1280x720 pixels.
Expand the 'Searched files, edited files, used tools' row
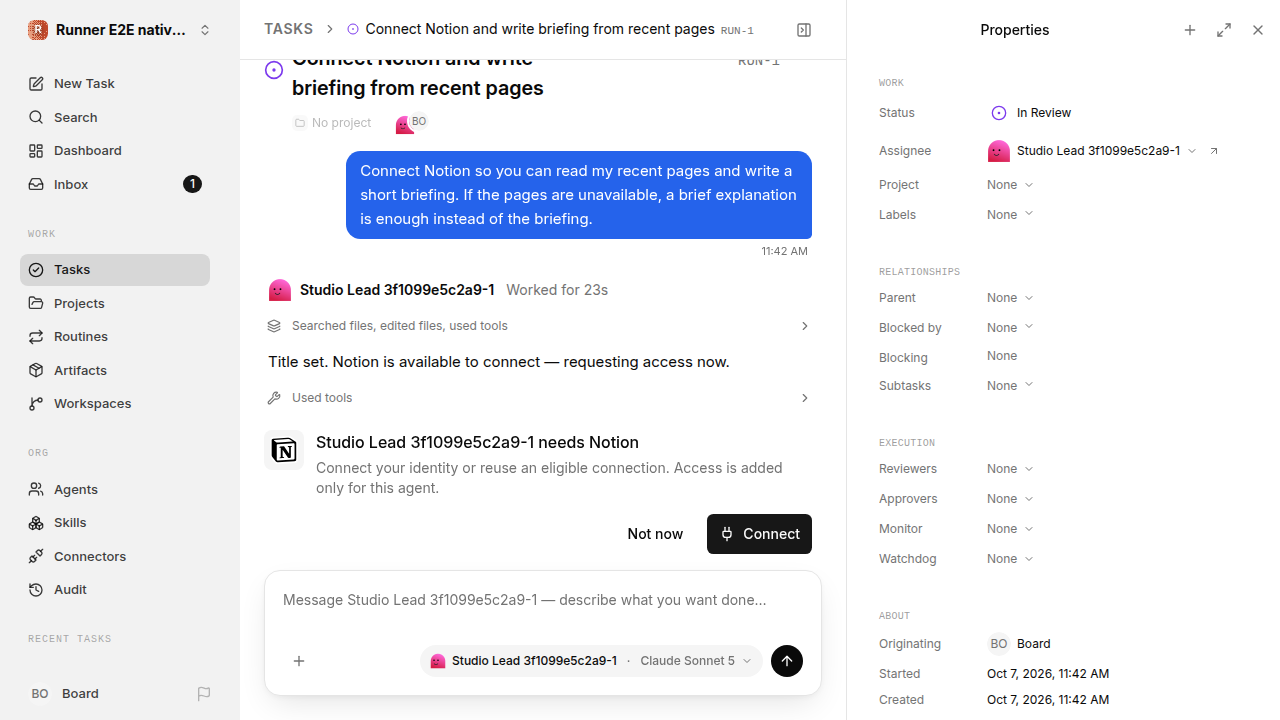coord(539,326)
